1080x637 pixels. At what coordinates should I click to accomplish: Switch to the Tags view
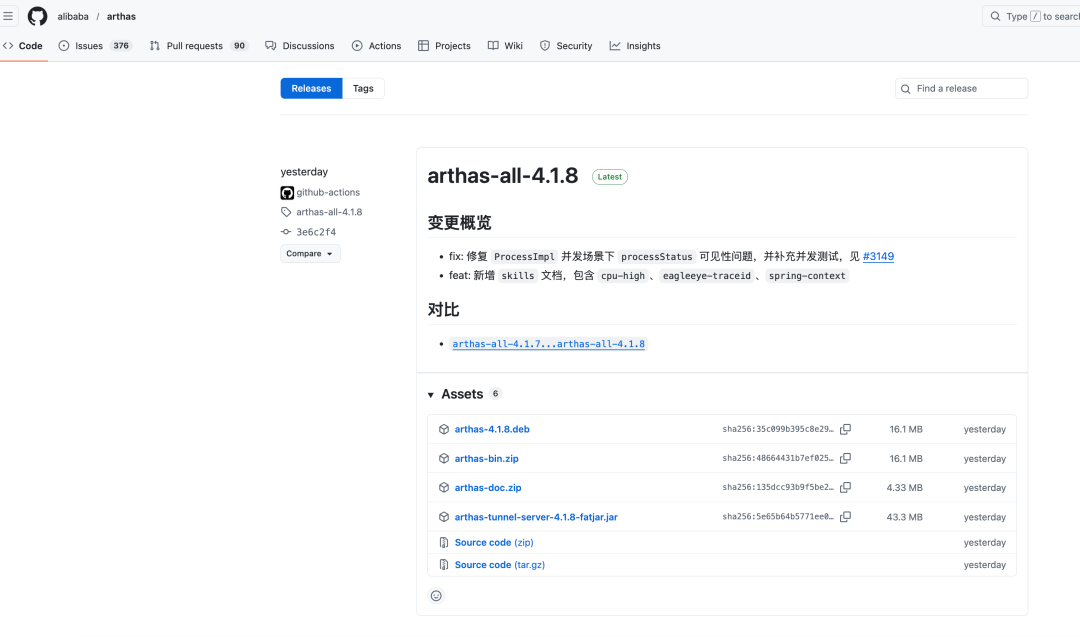point(363,88)
